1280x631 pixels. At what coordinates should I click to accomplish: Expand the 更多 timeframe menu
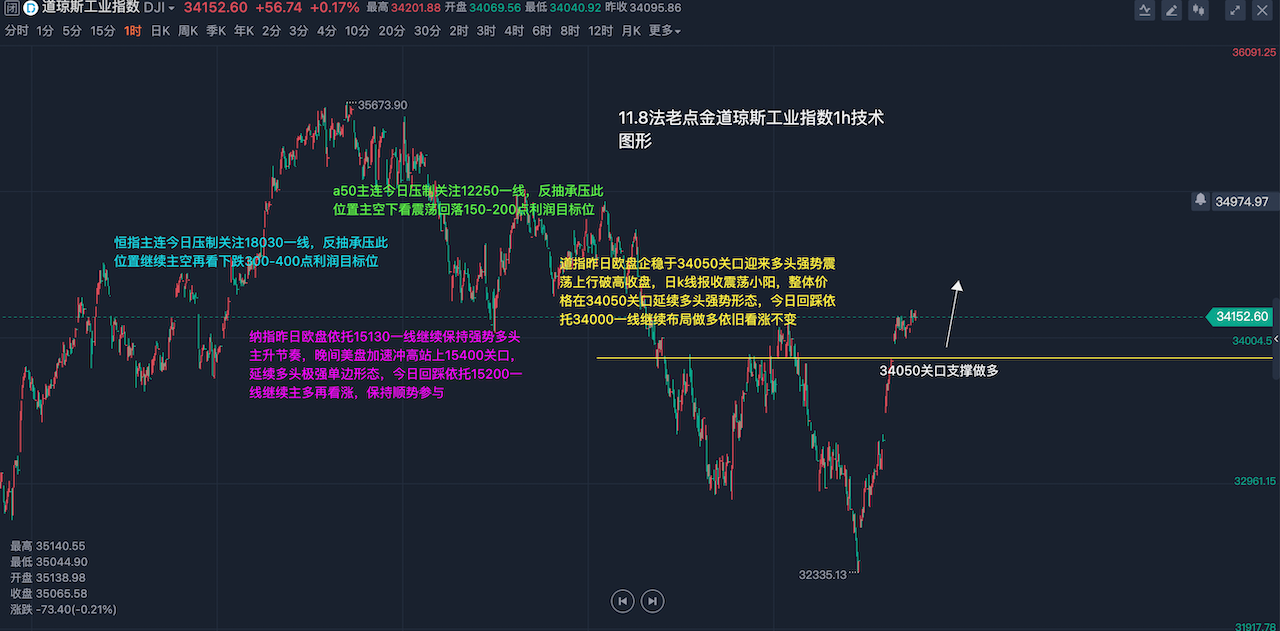click(664, 31)
